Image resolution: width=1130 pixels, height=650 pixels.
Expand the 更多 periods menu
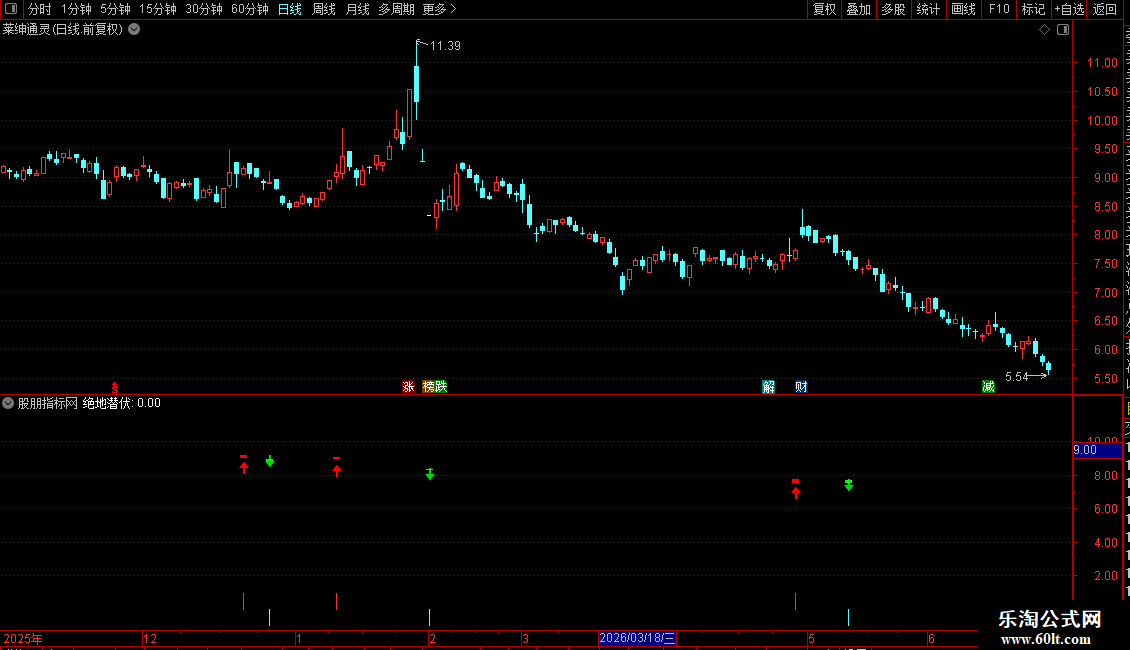point(439,9)
